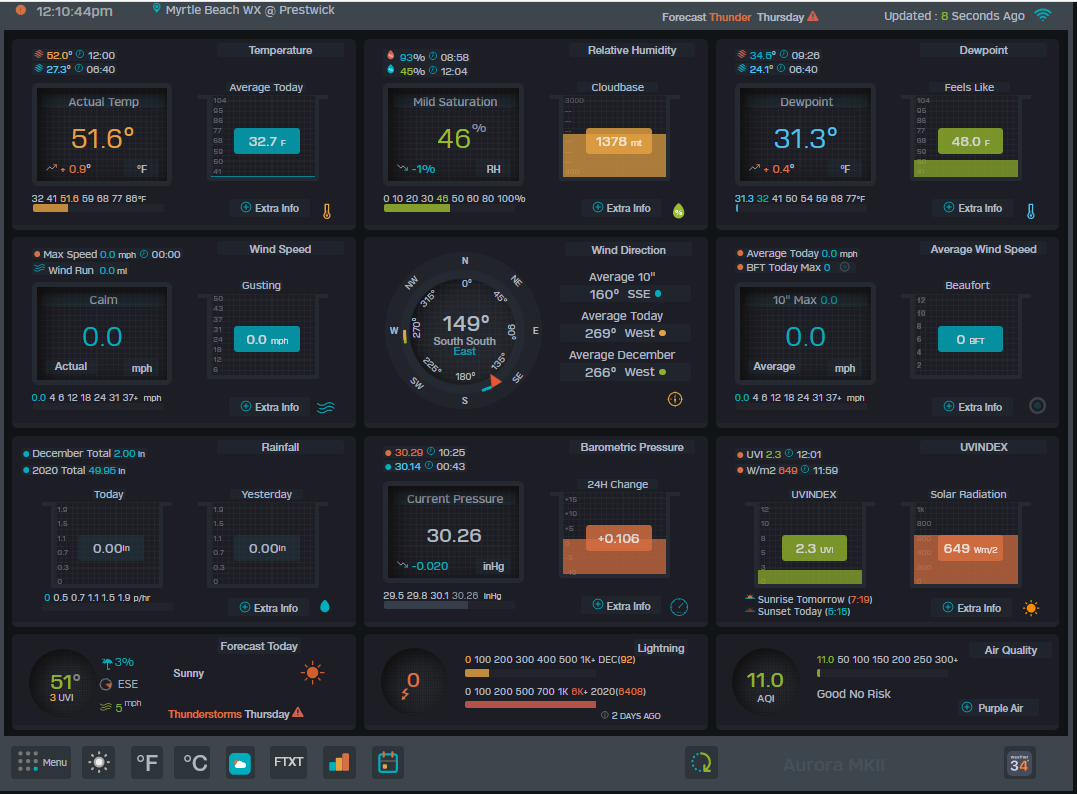Screen dimensions: 1077x794
Task: Click the wind waves icon in Wind Speed
Action: 326,407
